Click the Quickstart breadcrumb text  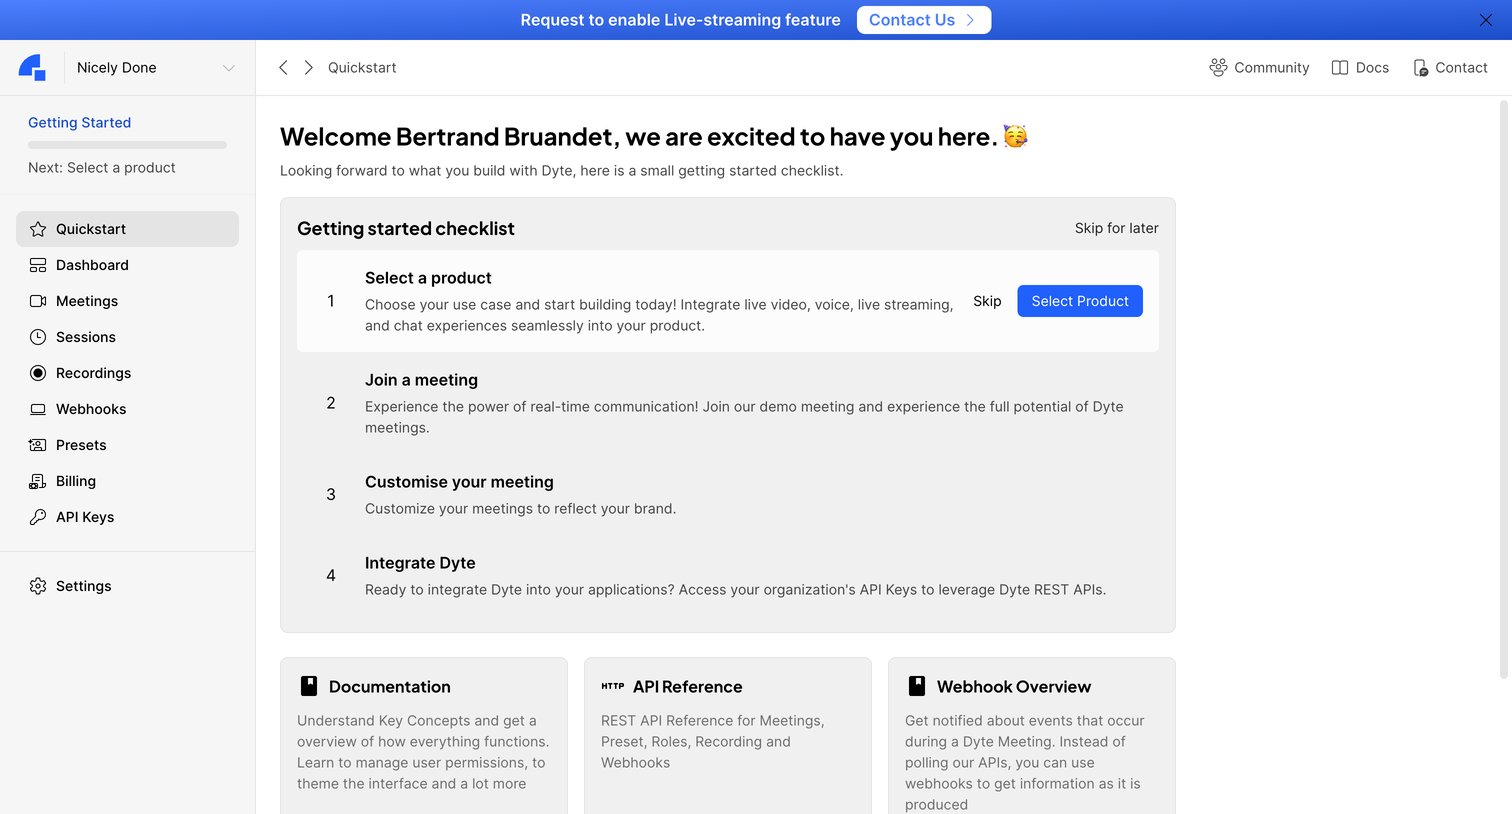(x=362, y=67)
